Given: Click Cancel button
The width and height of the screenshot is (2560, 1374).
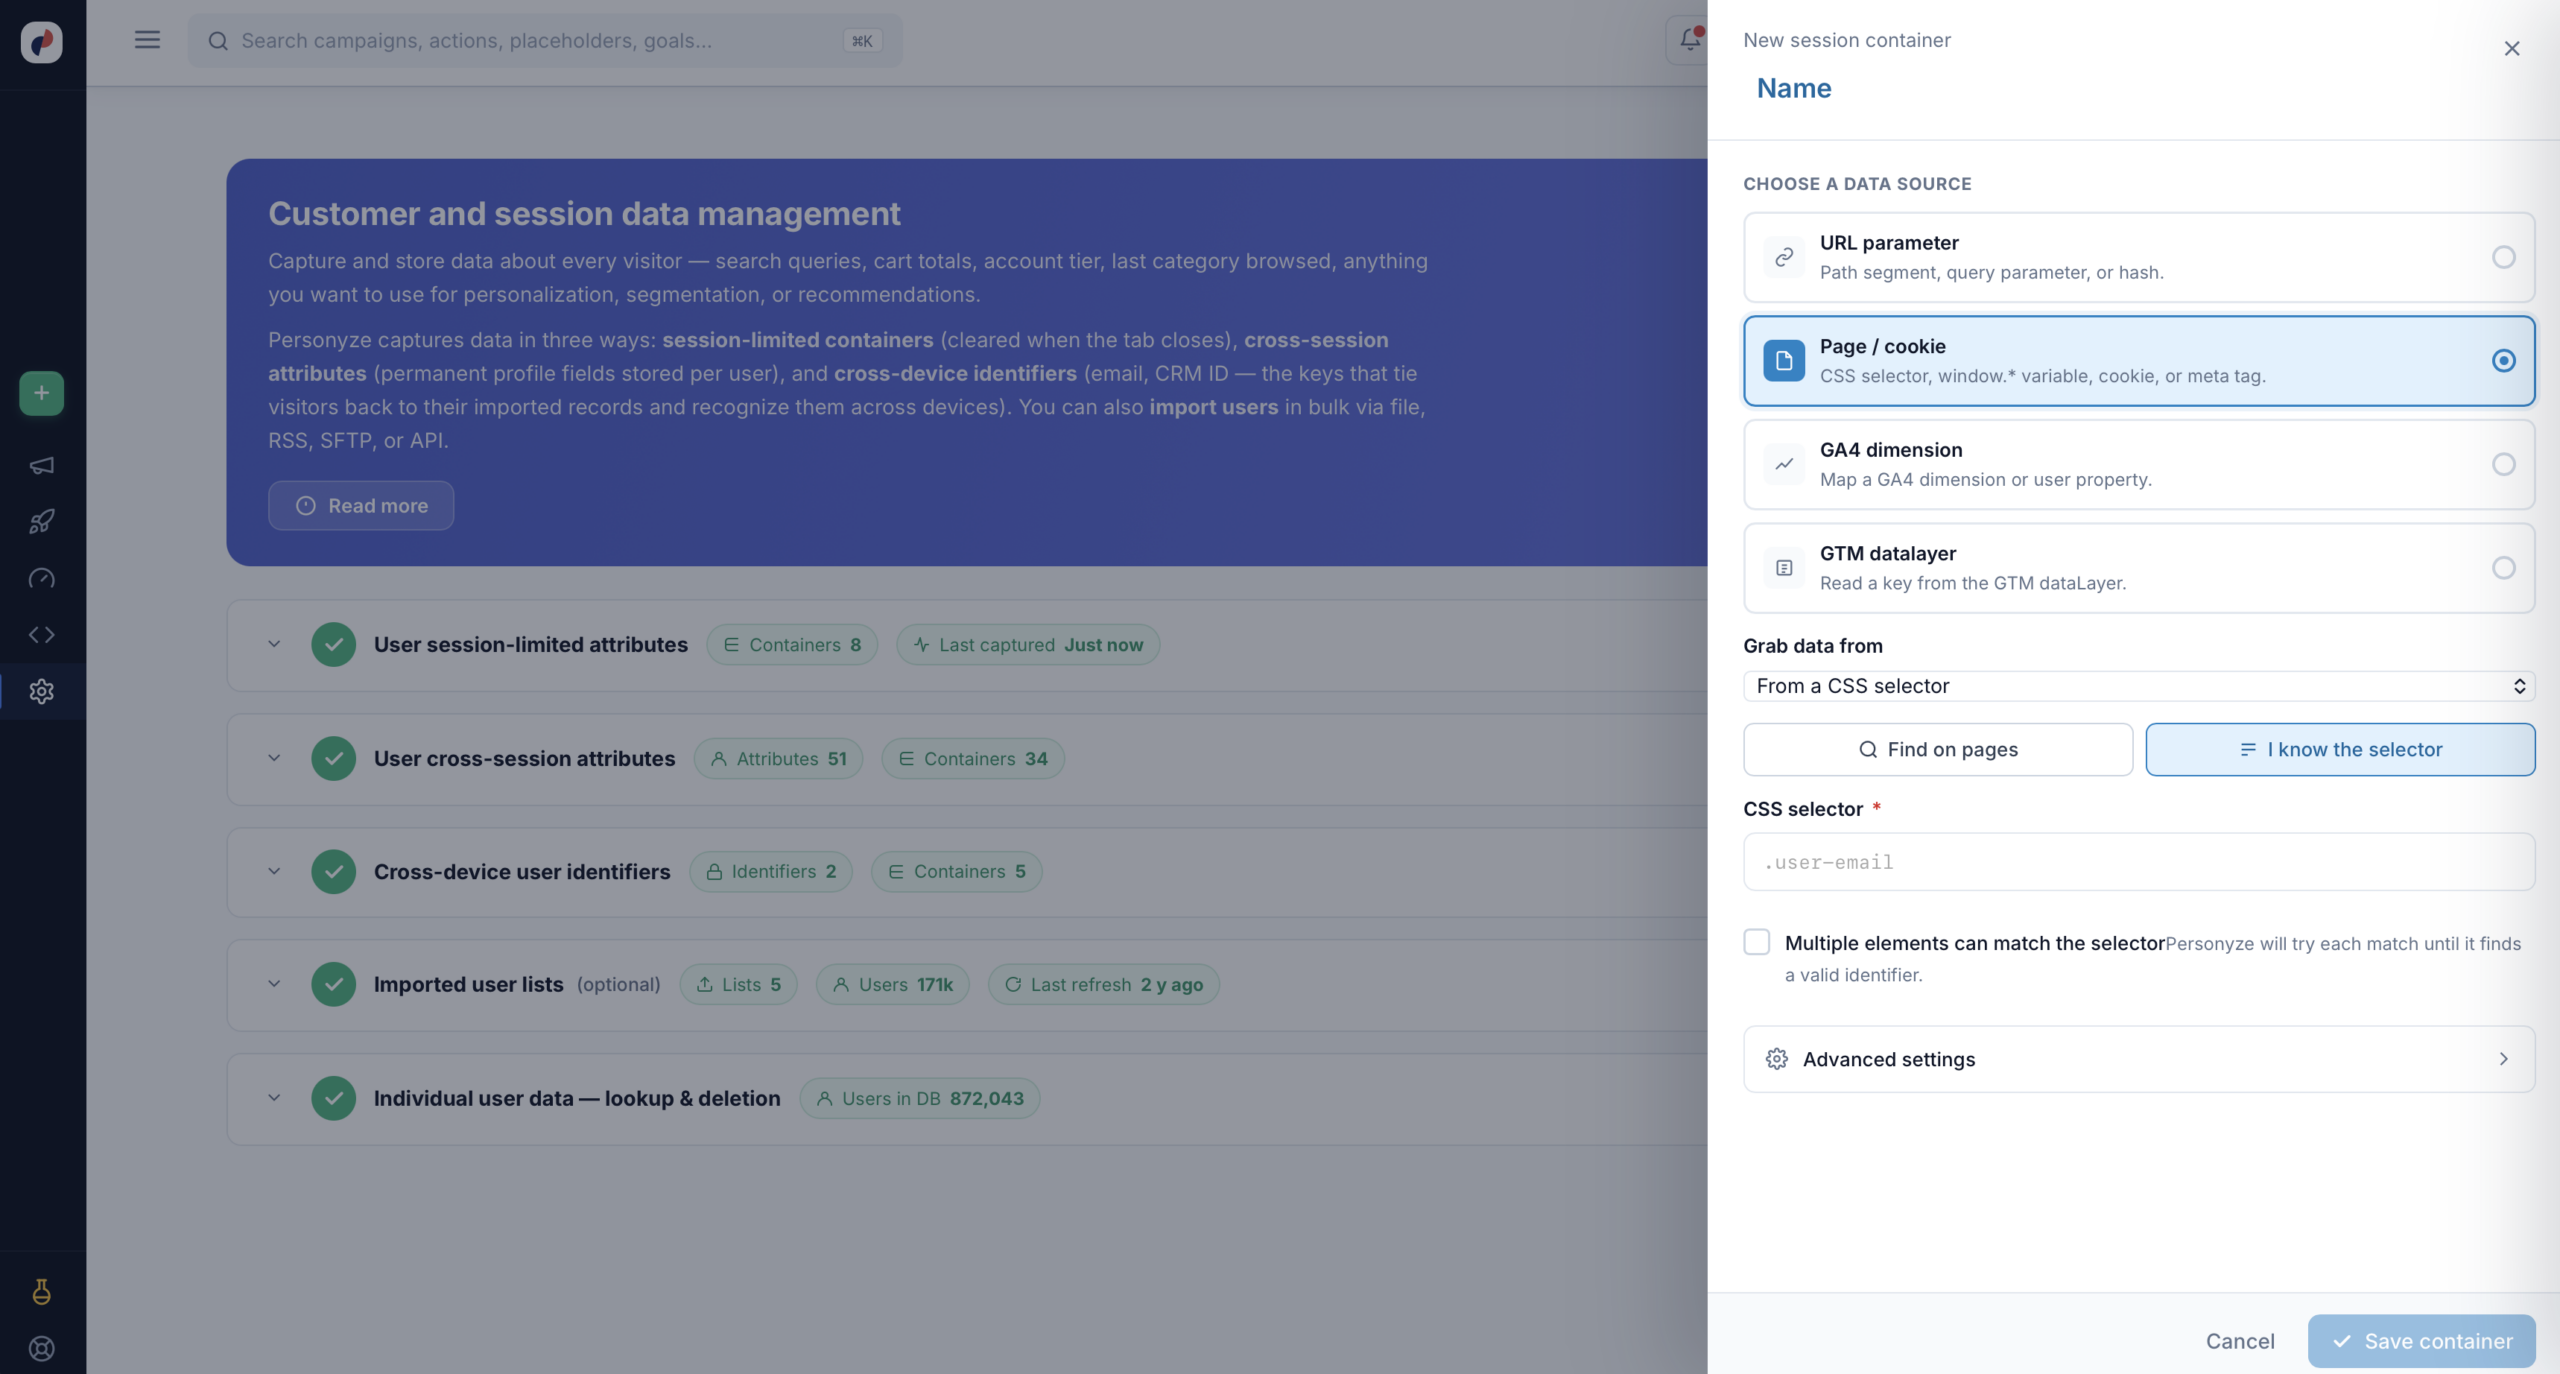Looking at the screenshot, I should click(x=2240, y=1341).
